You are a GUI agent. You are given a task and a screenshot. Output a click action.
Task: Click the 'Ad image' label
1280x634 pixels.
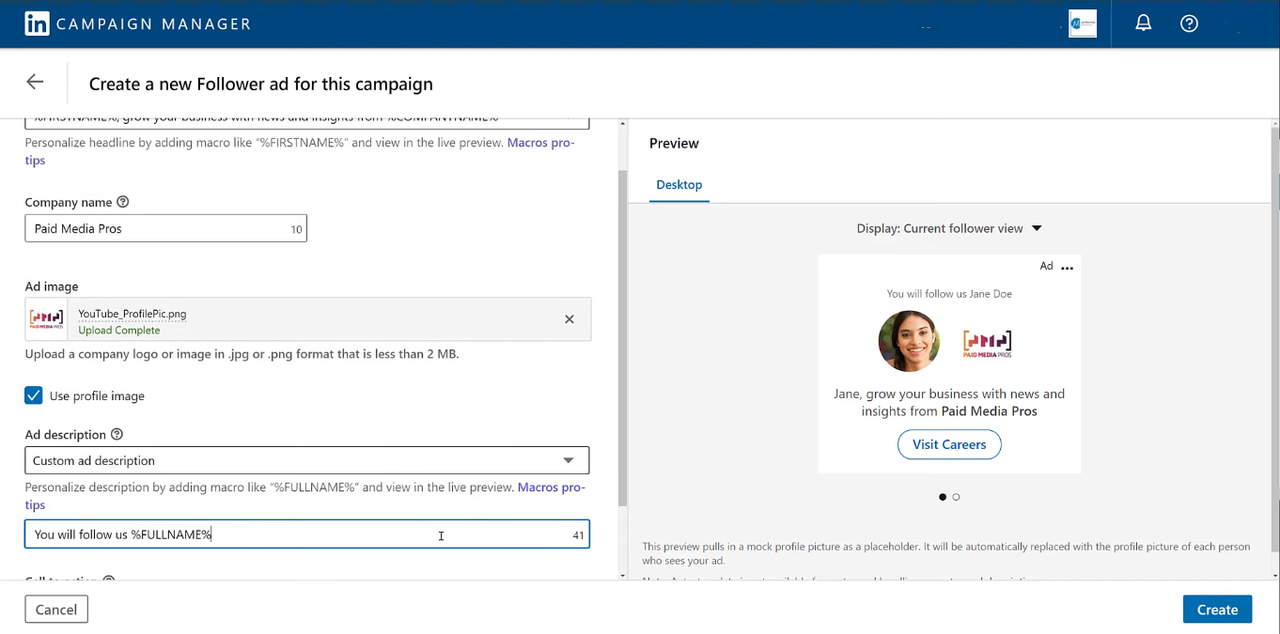tap(51, 286)
